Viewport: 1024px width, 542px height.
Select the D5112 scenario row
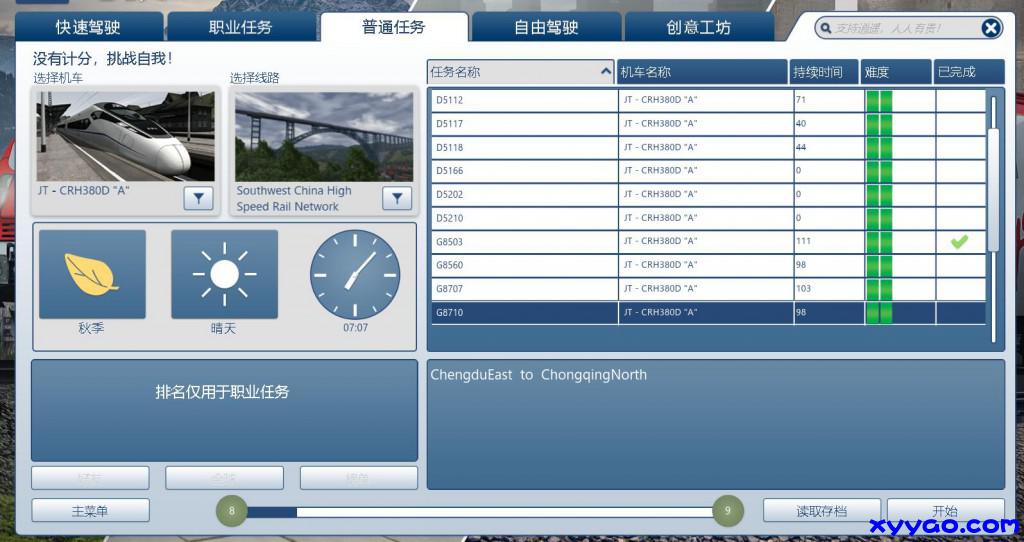[524, 100]
